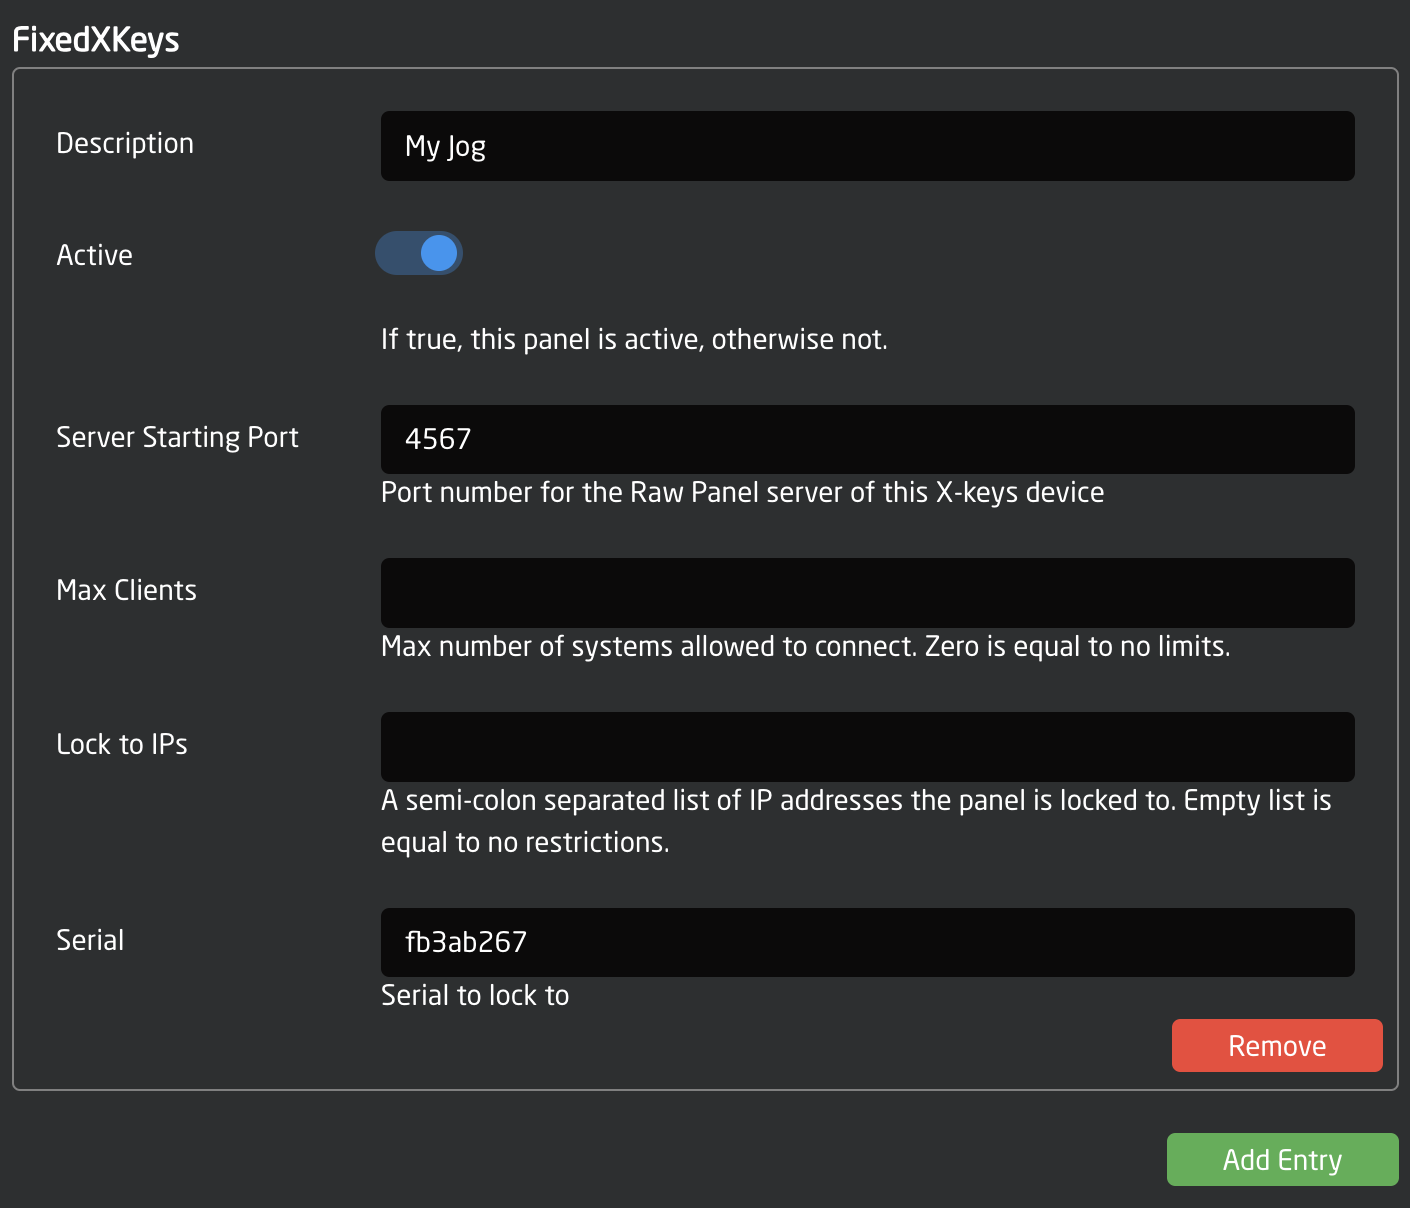Click the Serial label
Screen dimensions: 1410x1208
point(91,940)
